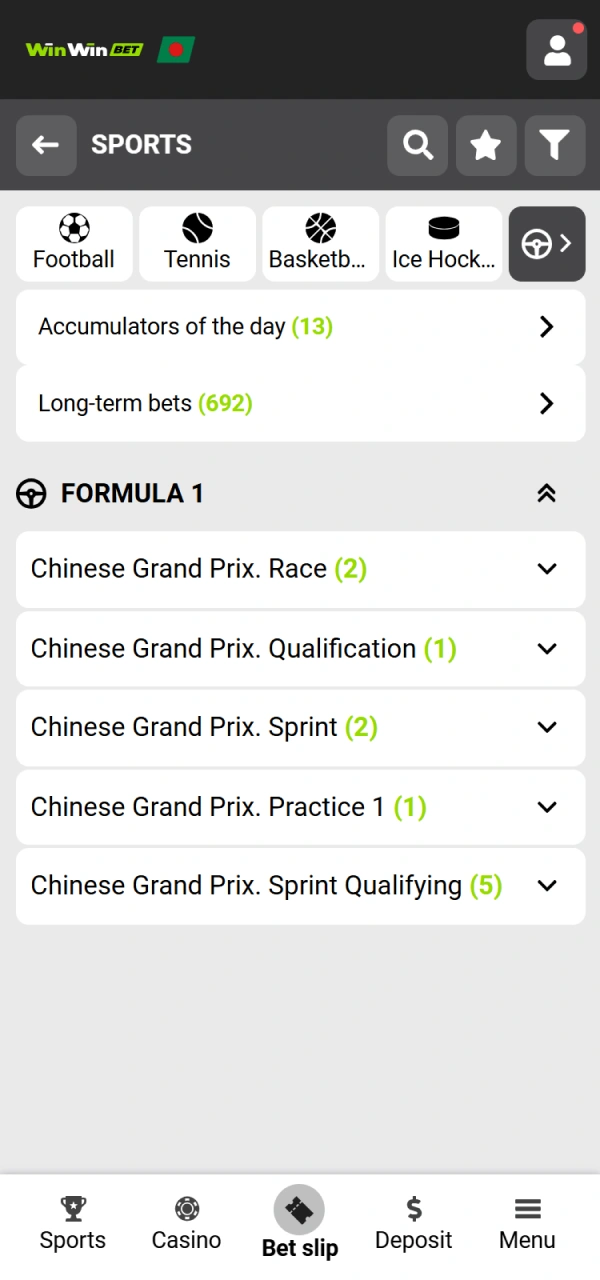Expand Chinese Grand Prix. Sprint Qualifying markets
The width and height of the screenshot is (600, 1280).
[300, 885]
